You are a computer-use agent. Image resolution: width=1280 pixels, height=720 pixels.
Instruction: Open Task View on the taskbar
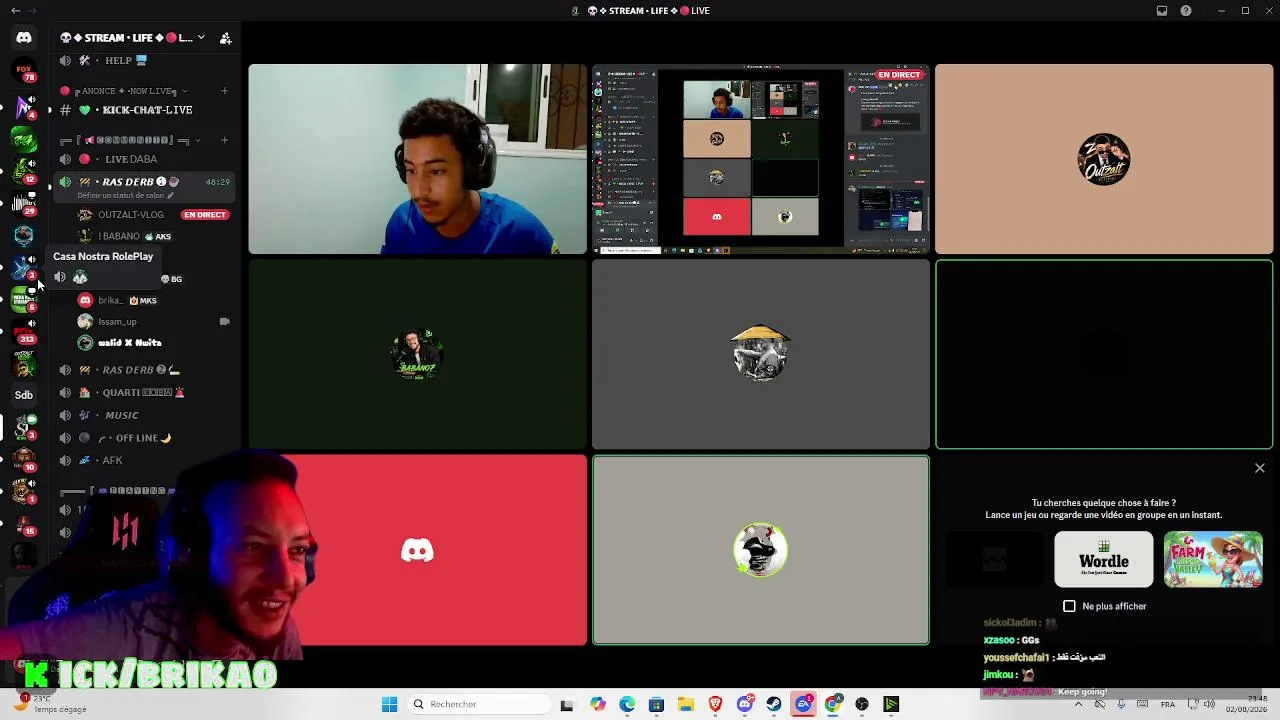click(567, 704)
